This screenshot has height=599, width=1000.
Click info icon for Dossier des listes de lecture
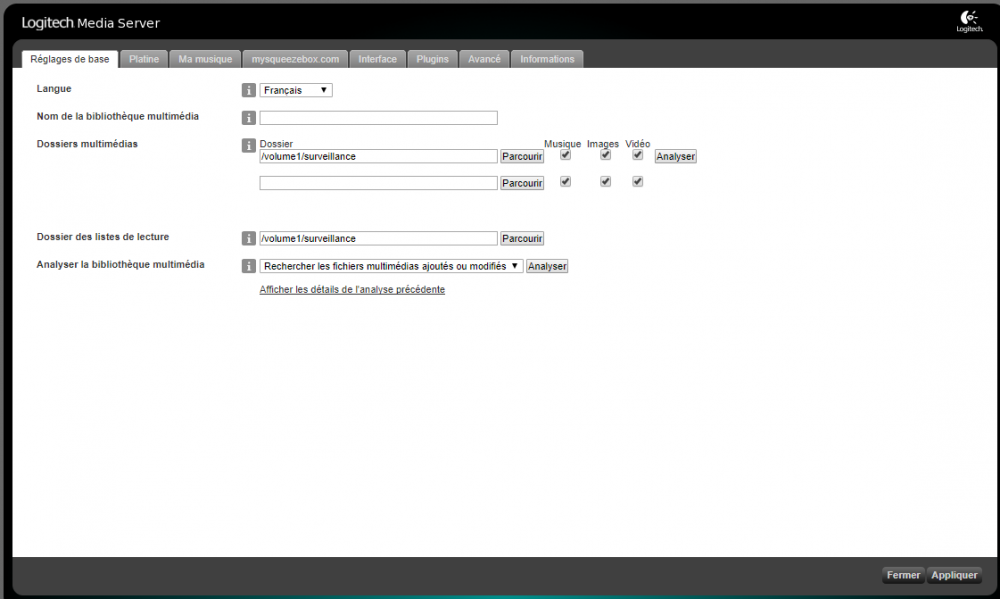point(249,238)
